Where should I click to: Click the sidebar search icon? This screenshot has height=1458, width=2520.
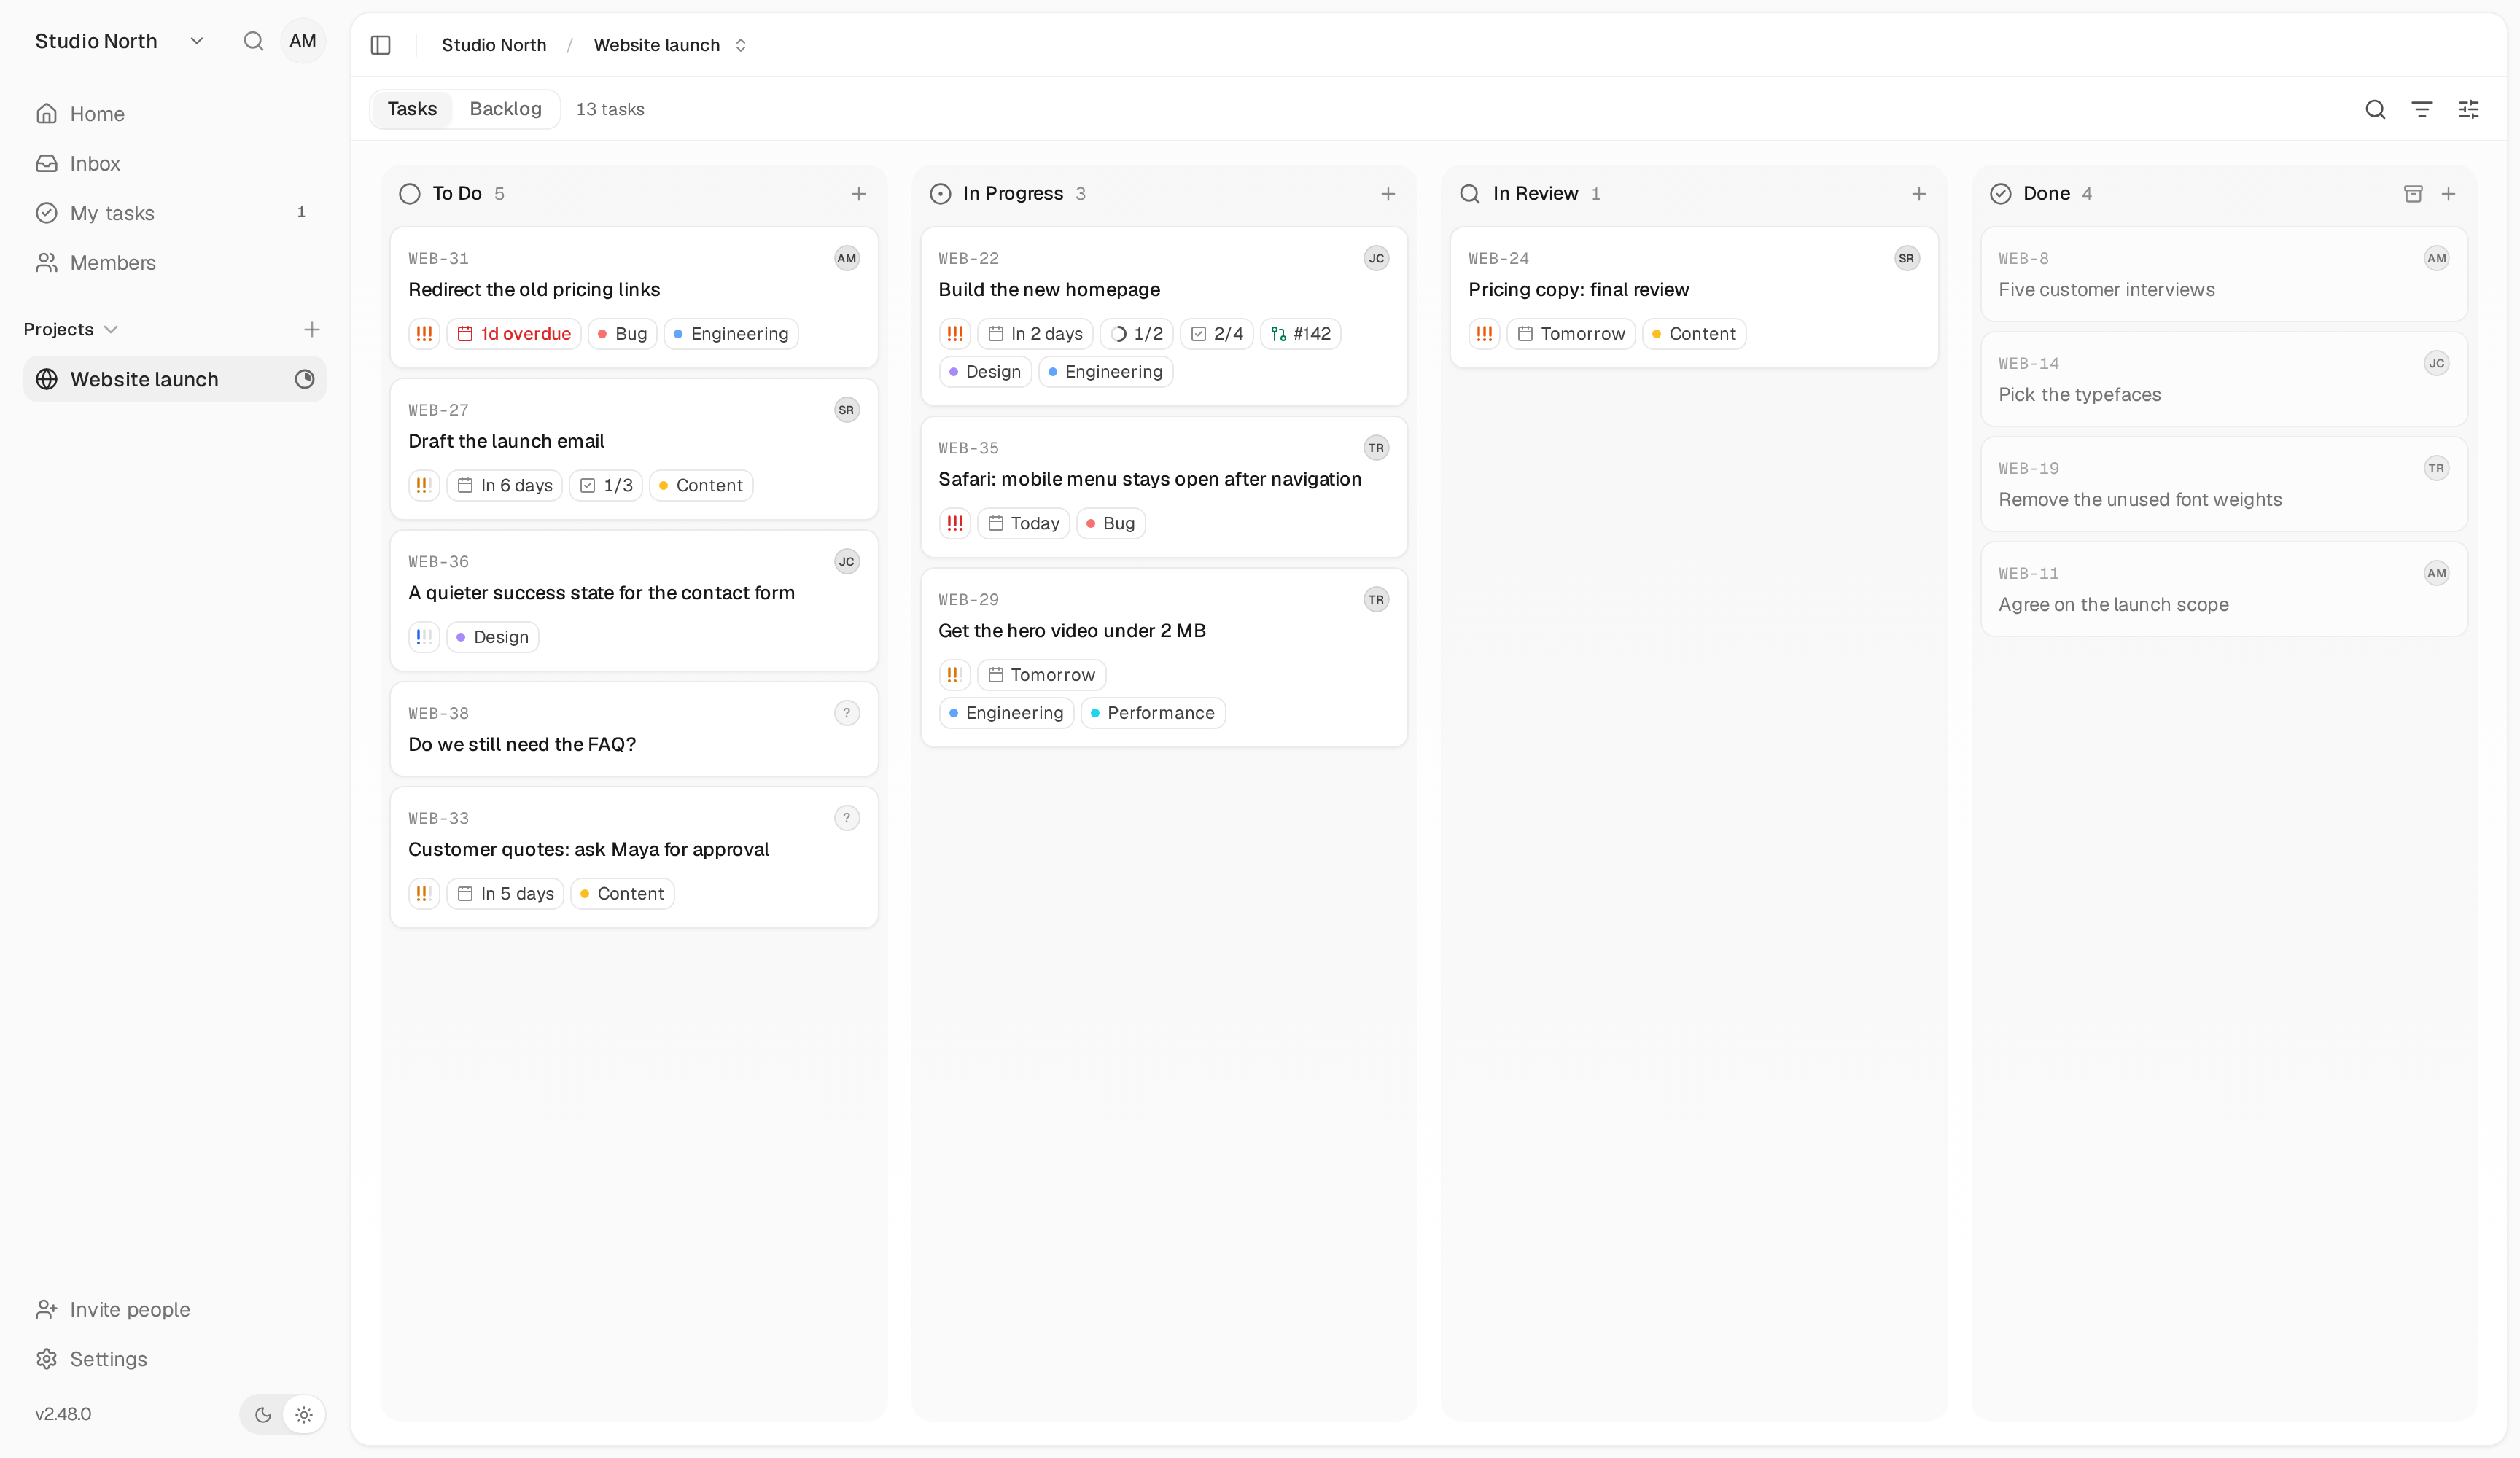point(253,41)
